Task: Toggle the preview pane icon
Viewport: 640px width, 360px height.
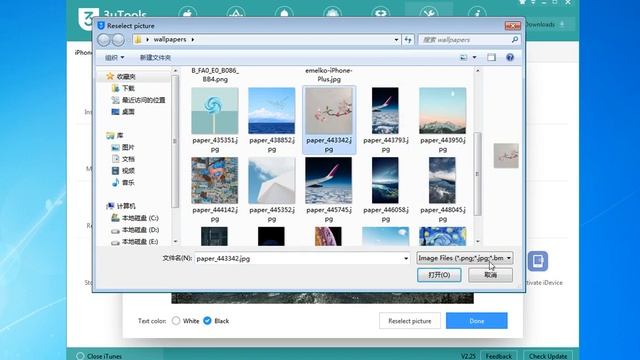Action: point(491,58)
